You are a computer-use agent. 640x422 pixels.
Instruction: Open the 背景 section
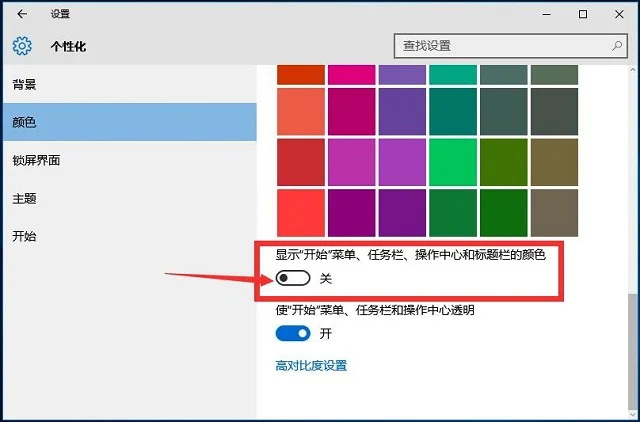130,84
